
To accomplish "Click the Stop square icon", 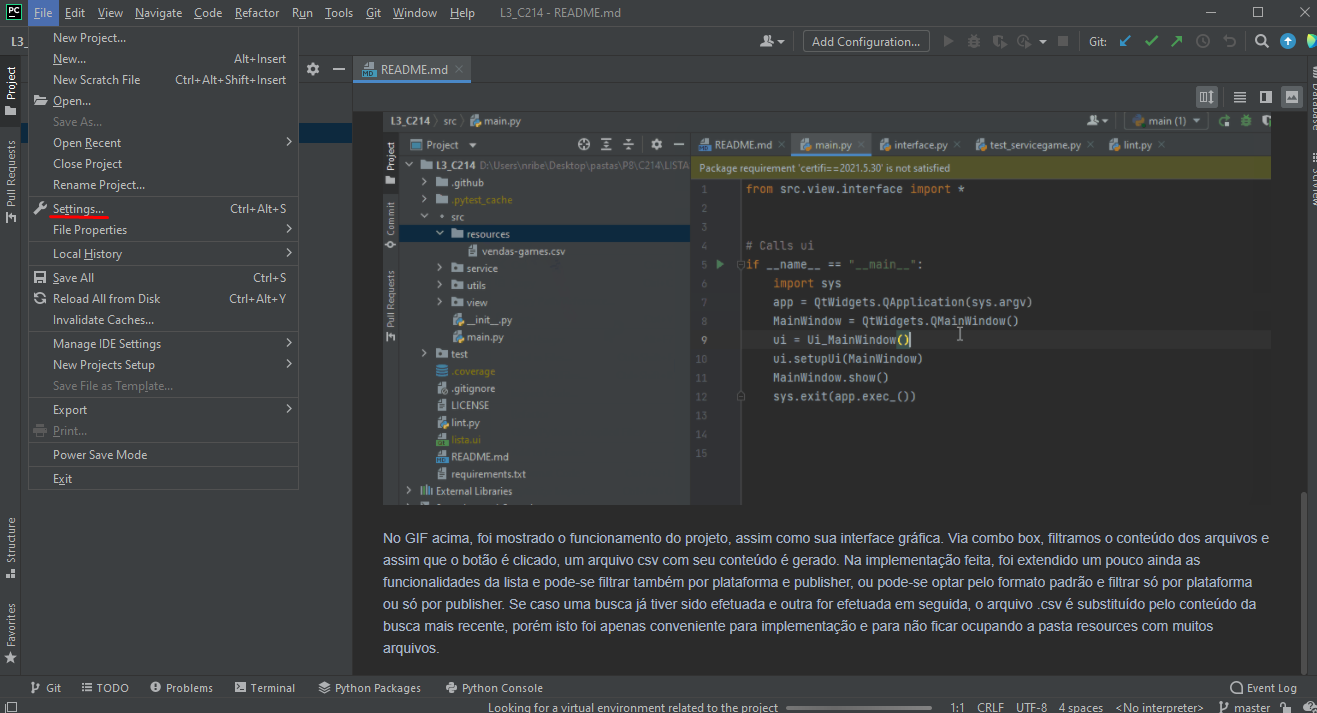I will pos(1063,42).
